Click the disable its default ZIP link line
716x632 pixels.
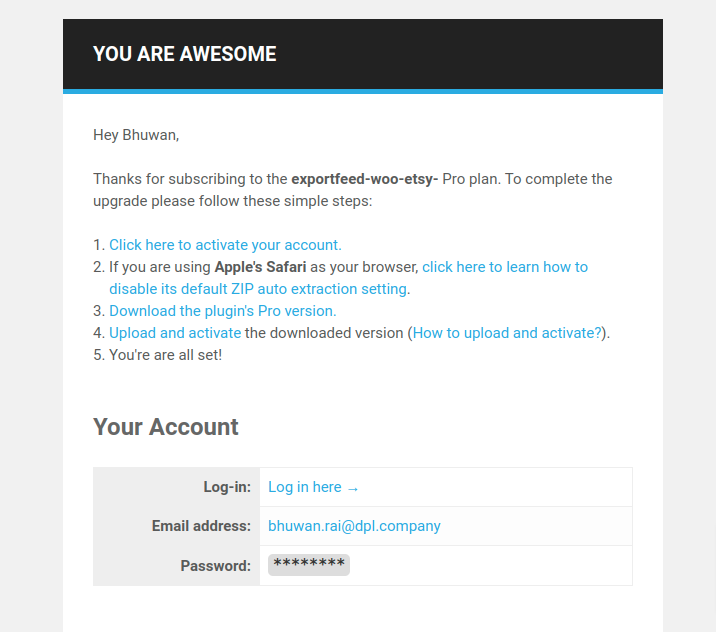[x=259, y=289]
